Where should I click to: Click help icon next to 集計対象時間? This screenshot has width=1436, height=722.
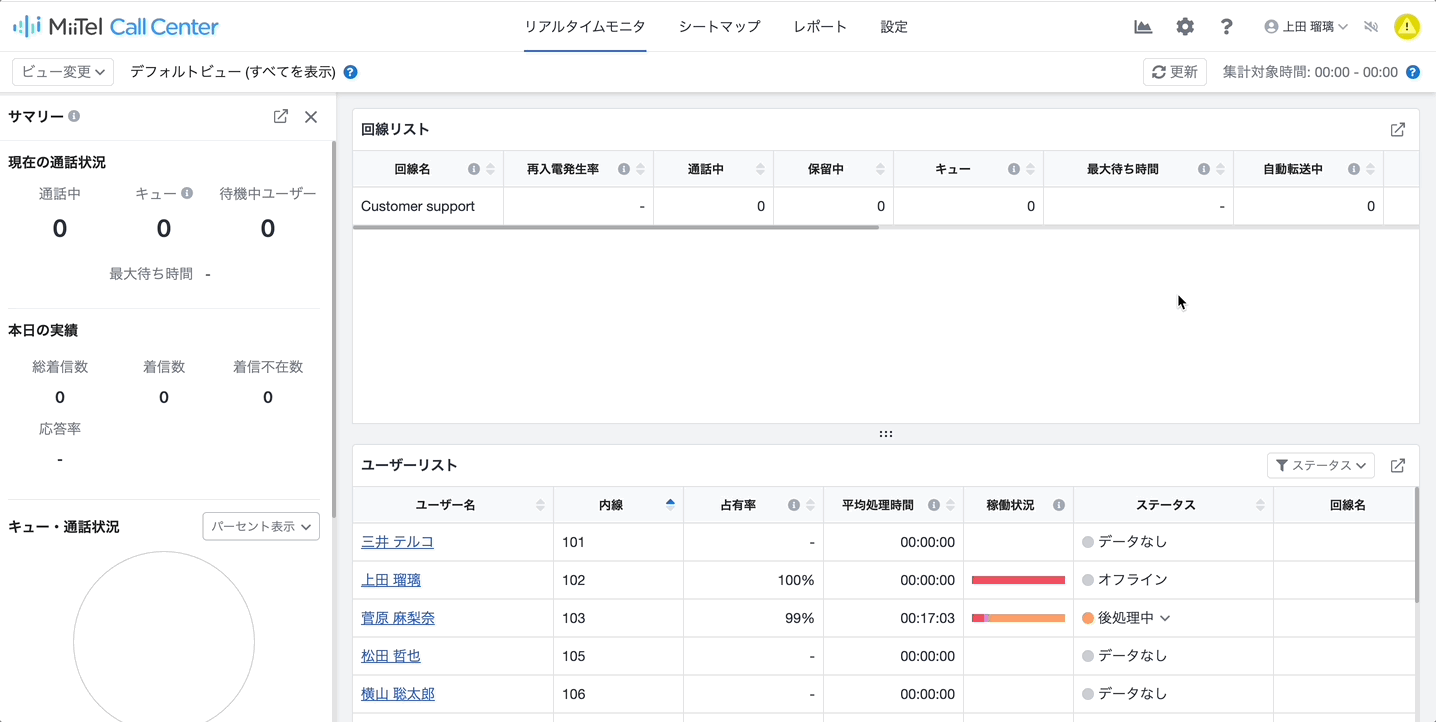tap(1413, 72)
